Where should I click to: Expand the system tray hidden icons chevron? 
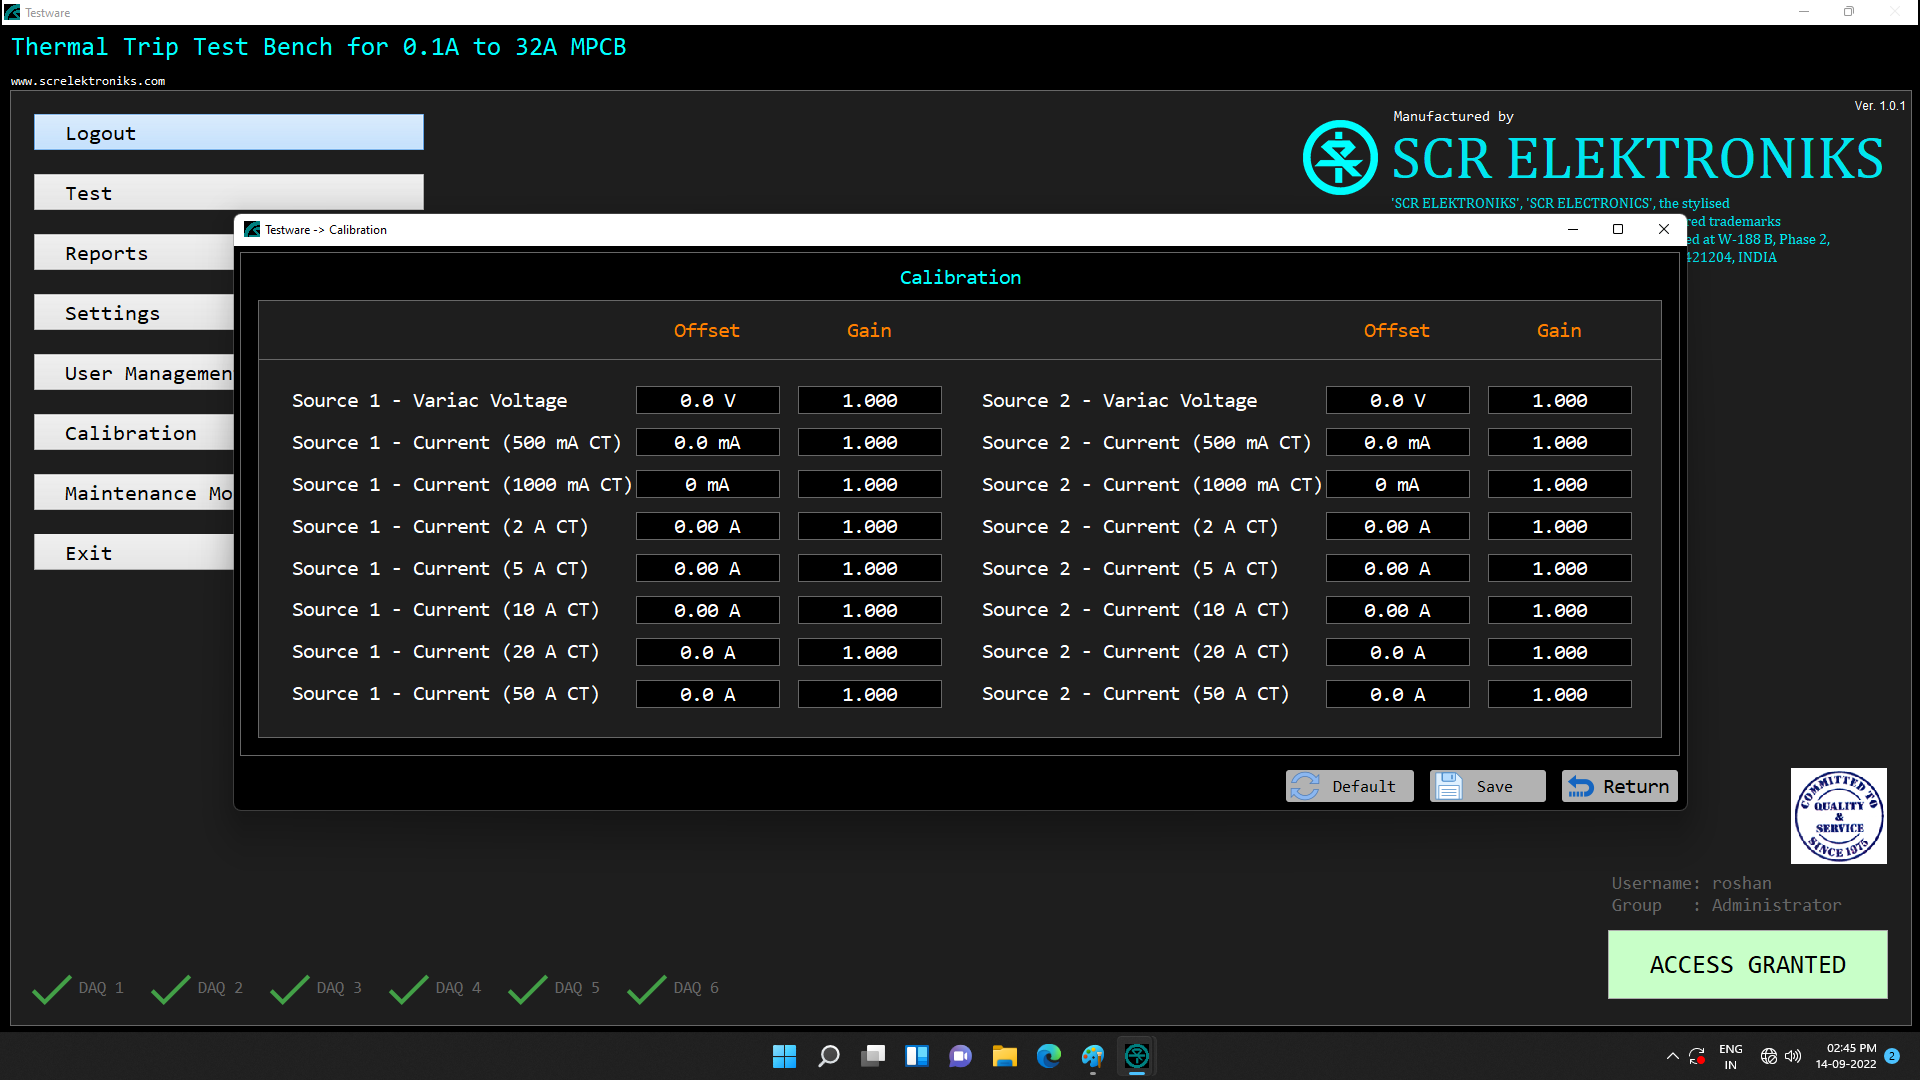point(1672,1056)
